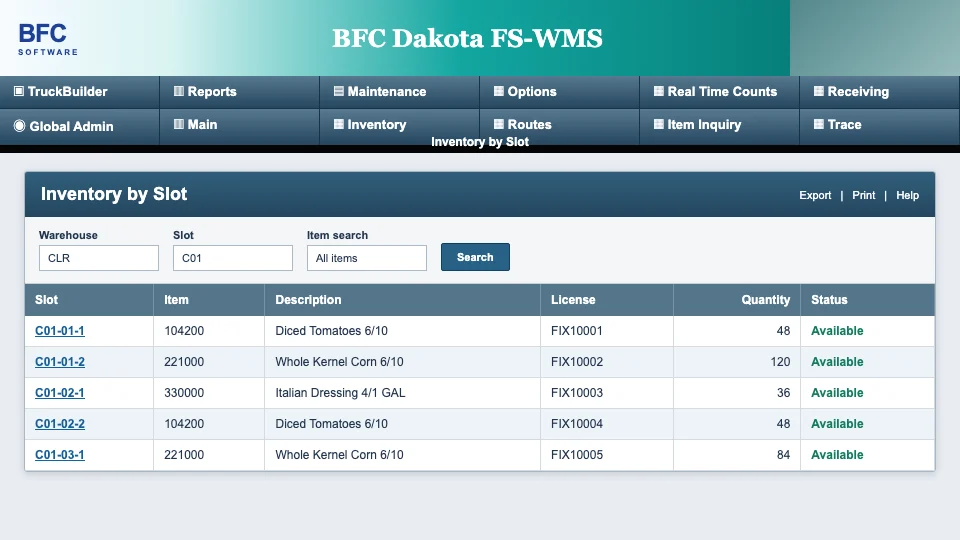The image size is (960, 540).
Task: Click Available status for FIX10001 row
Action: point(837,331)
